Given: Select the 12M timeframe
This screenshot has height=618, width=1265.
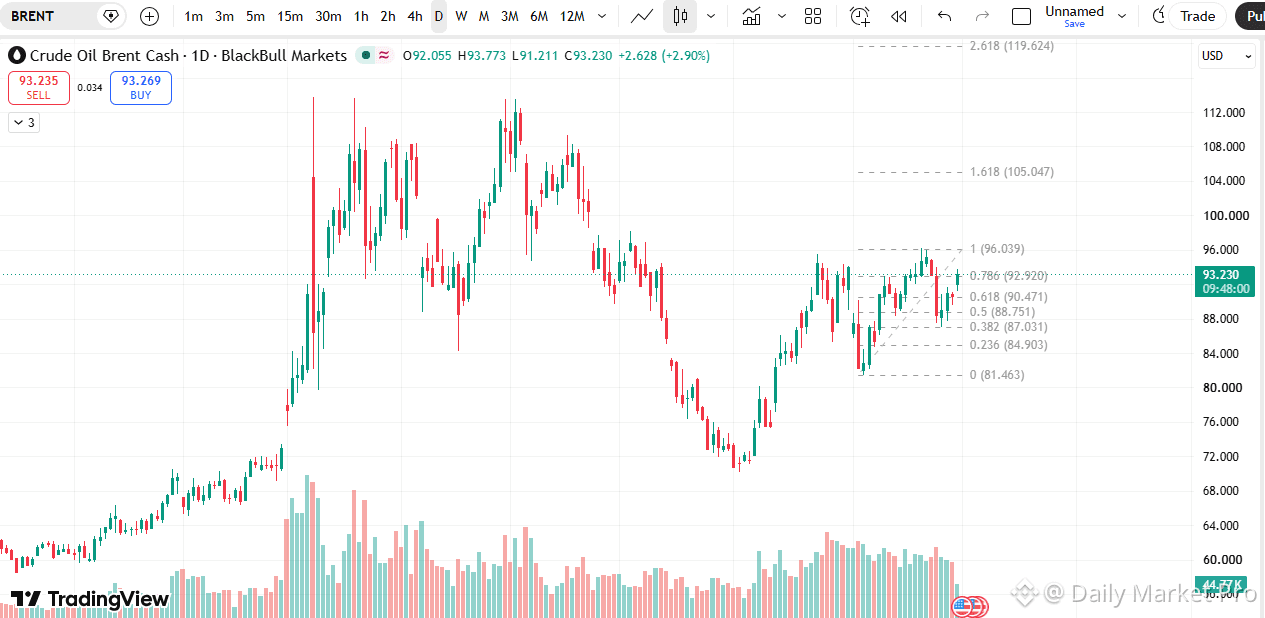Looking at the screenshot, I should tap(572, 16).
